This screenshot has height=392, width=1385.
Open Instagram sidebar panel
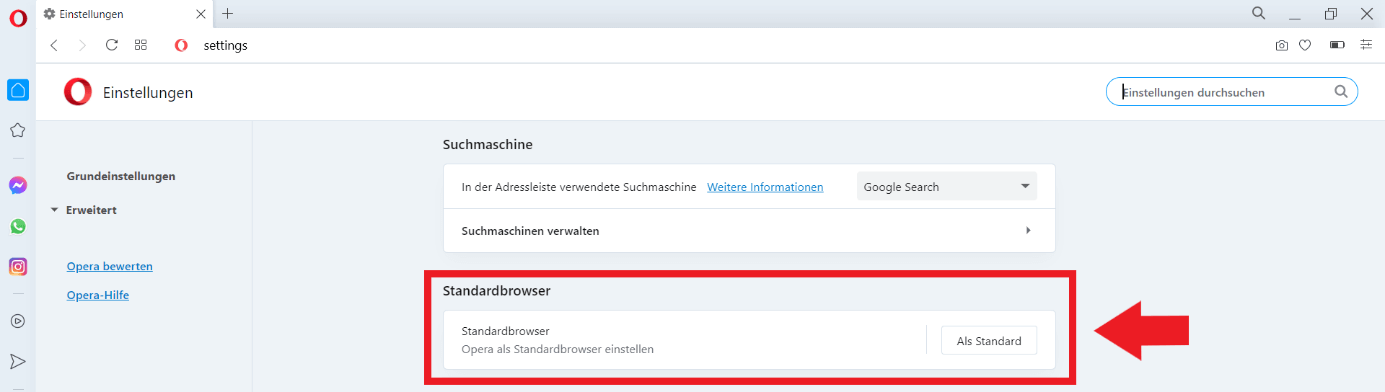(x=17, y=267)
